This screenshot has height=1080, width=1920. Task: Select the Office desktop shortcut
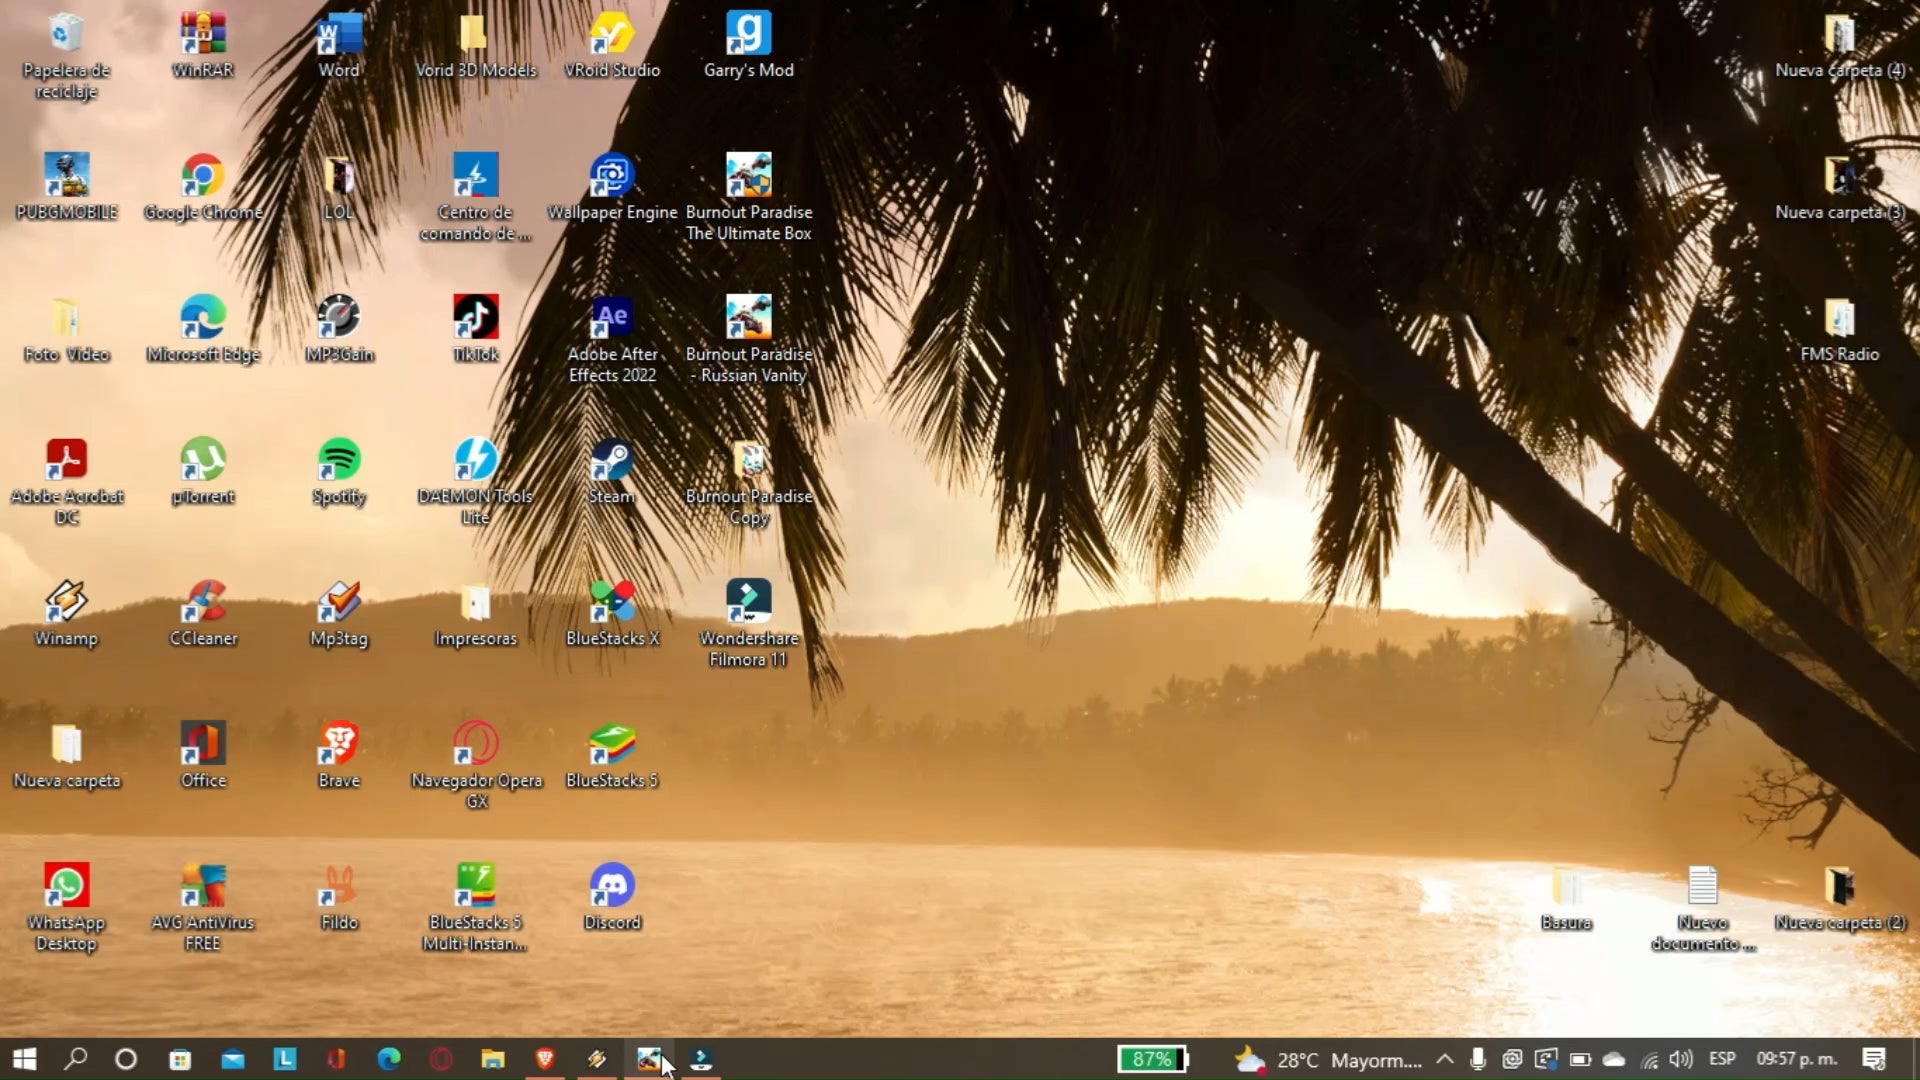click(x=203, y=756)
